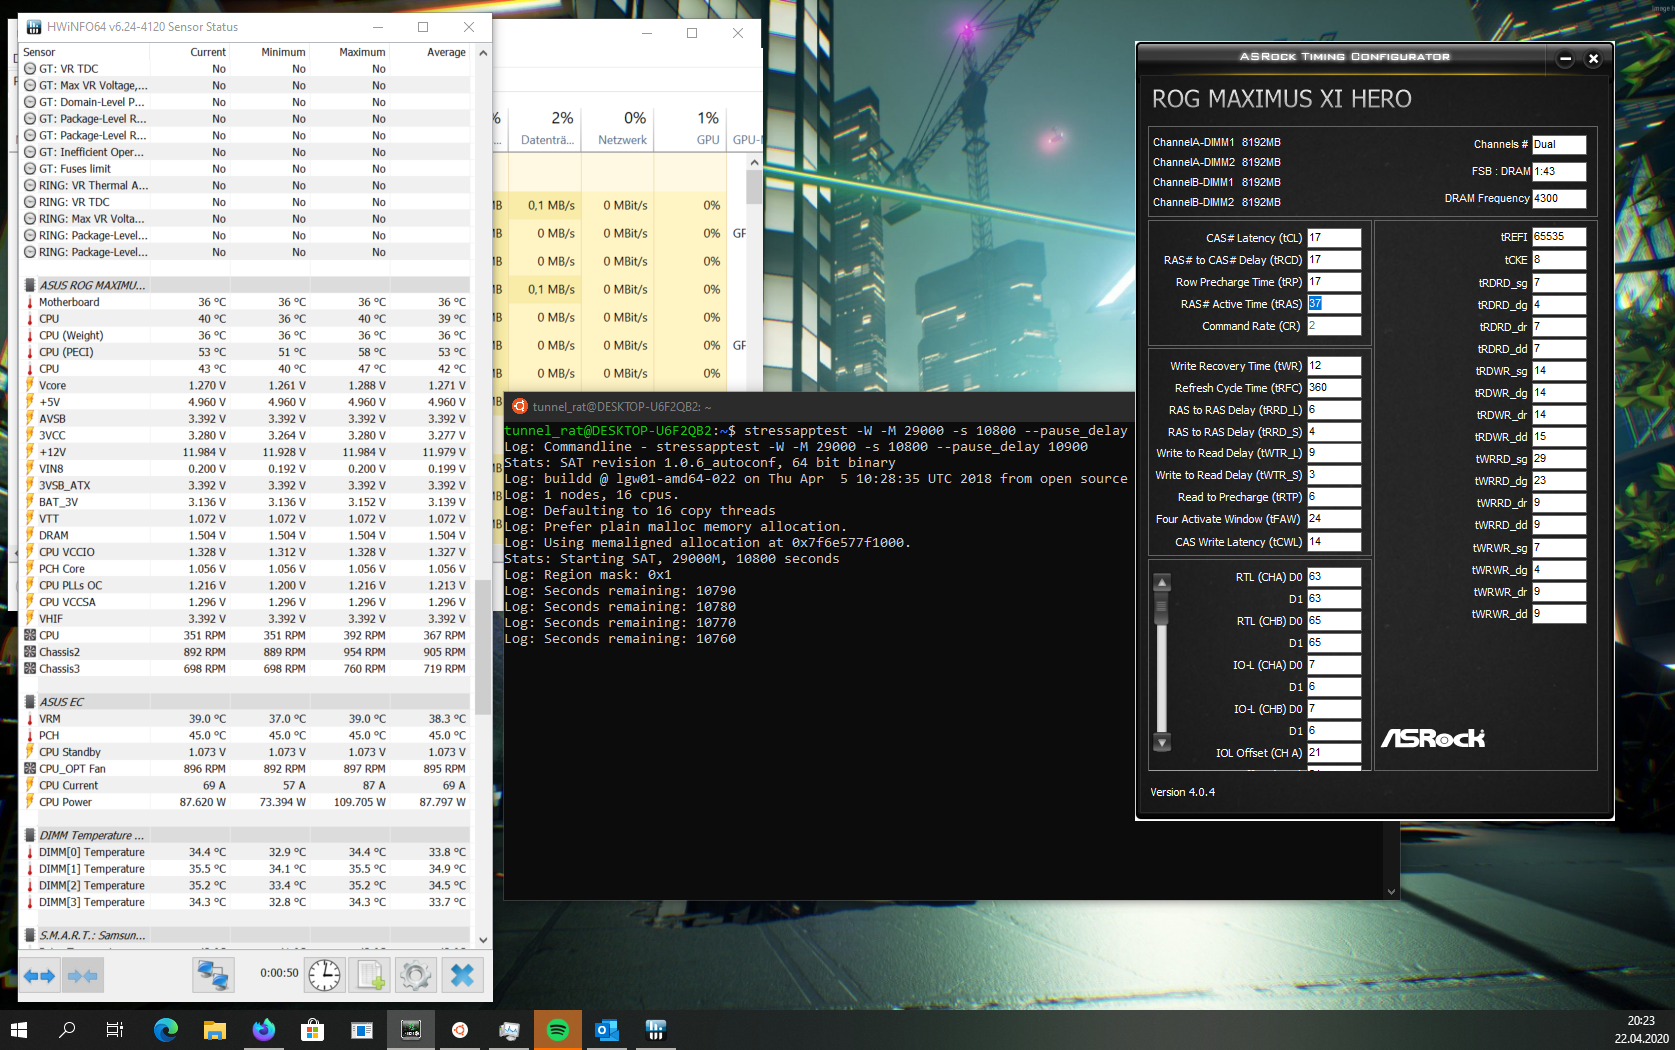Launch Microsoft Edge from the taskbar

pos(166,1030)
